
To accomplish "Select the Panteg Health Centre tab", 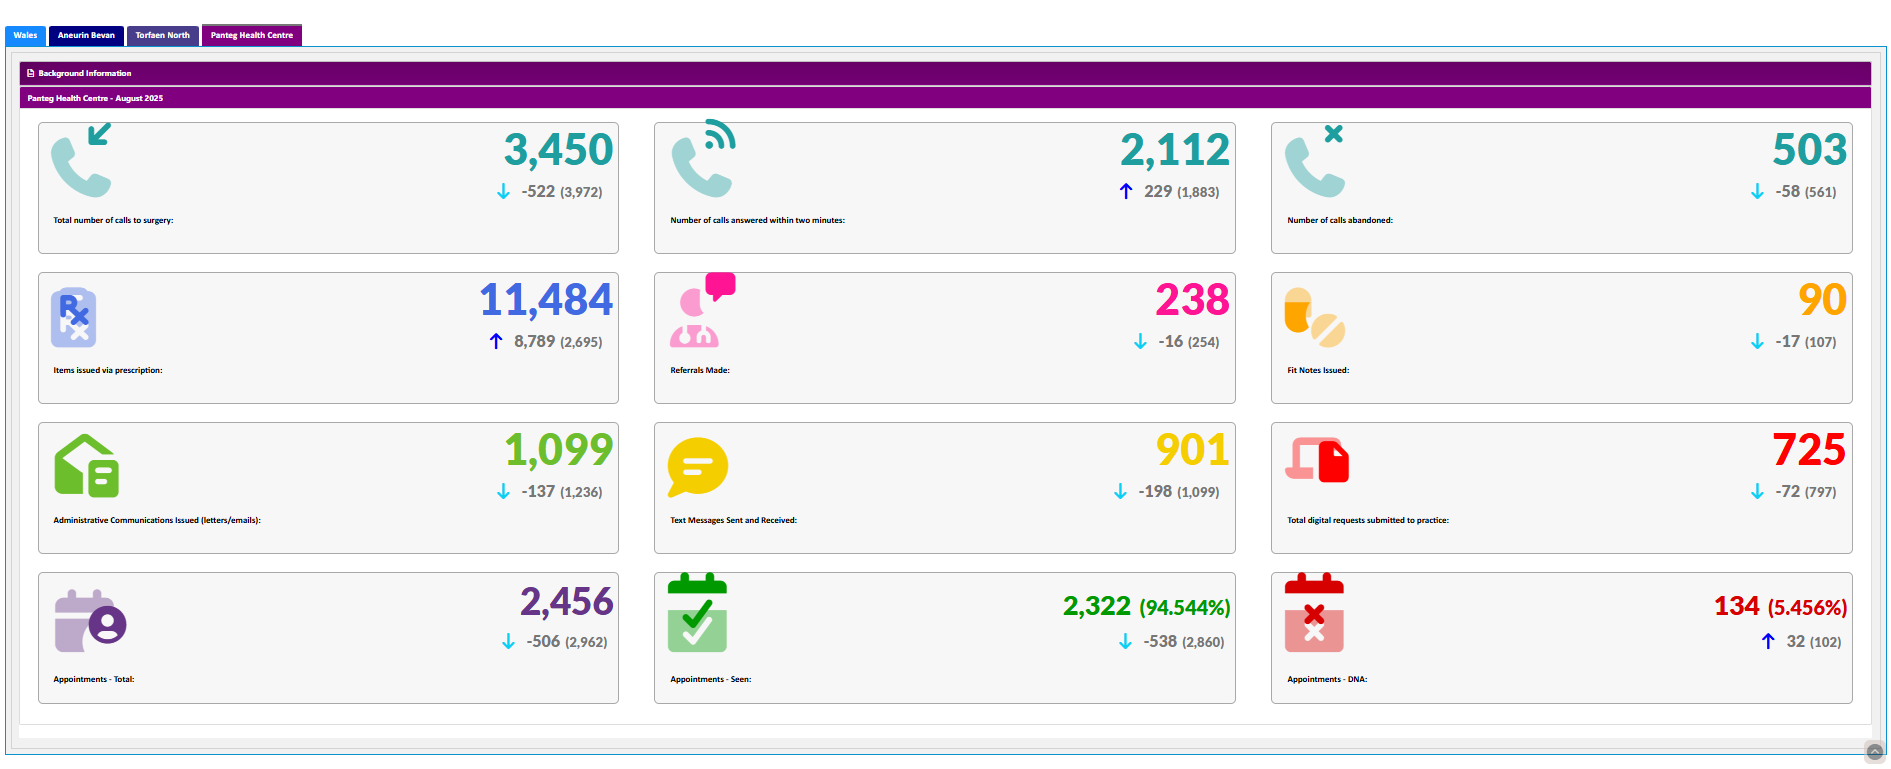I will (x=251, y=35).
